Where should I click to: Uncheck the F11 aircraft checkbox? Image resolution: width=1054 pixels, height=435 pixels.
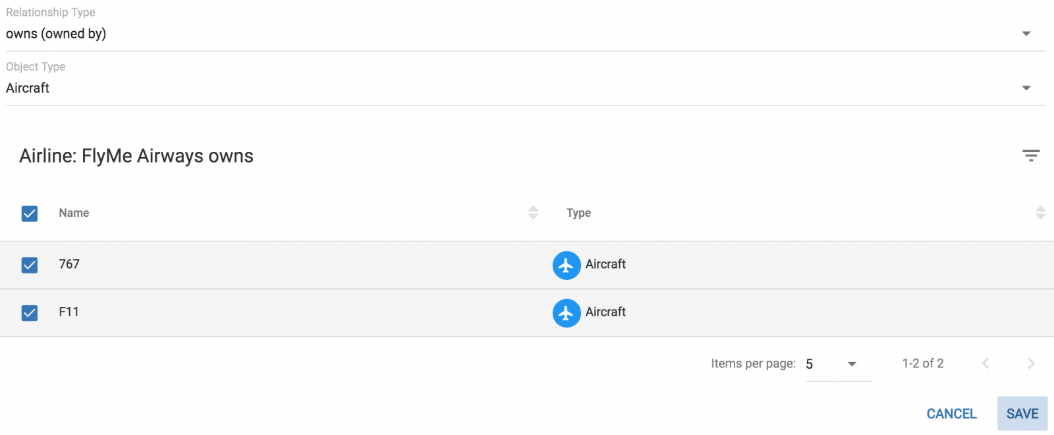coord(30,313)
